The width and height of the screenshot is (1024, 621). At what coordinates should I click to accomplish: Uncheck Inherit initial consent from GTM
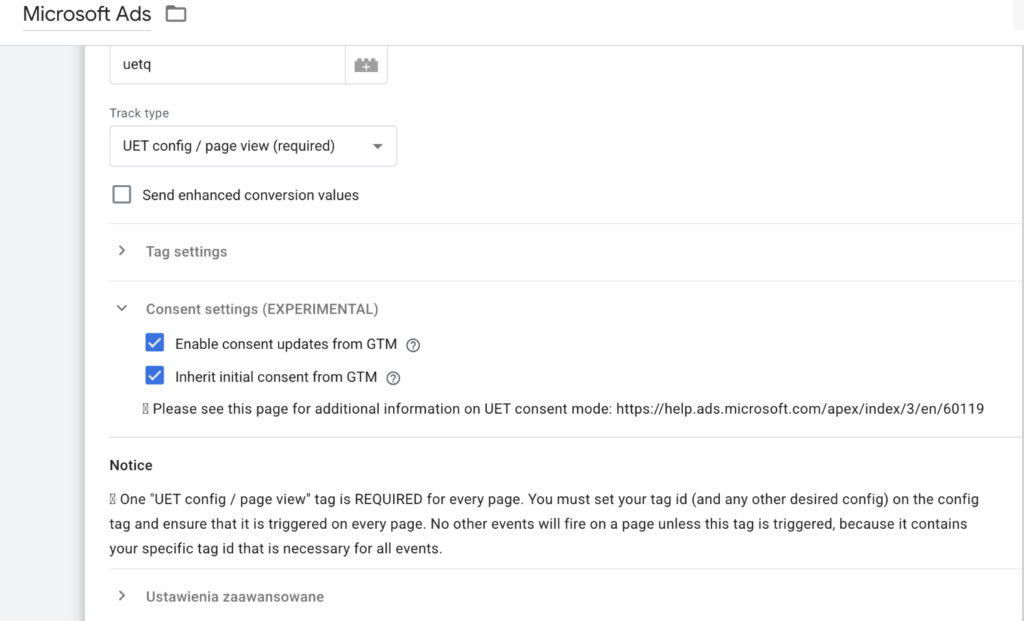pyautogui.click(x=155, y=377)
